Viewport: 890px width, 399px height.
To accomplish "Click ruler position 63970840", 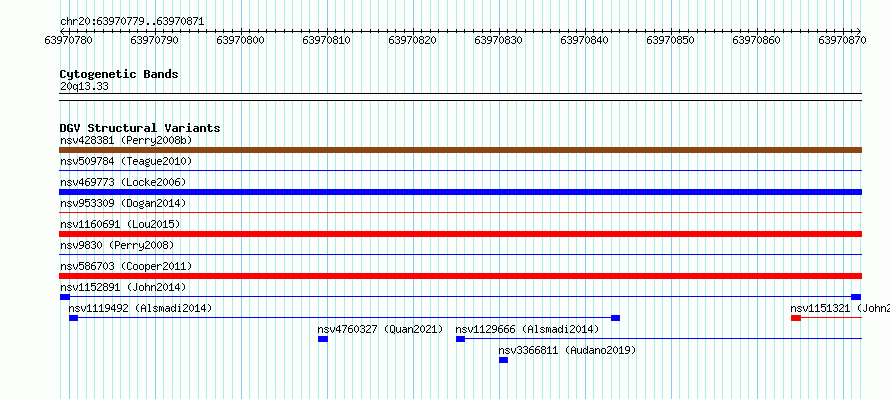I will pos(585,40).
